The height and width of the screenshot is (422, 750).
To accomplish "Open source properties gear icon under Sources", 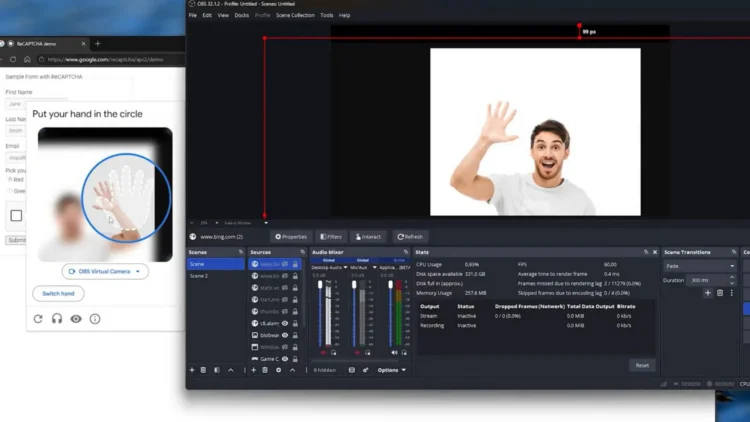I will pos(278,370).
